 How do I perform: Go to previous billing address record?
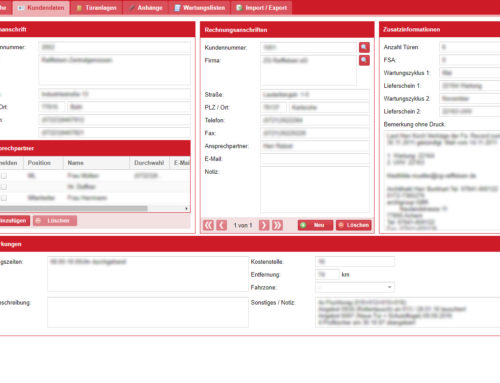click(x=222, y=225)
